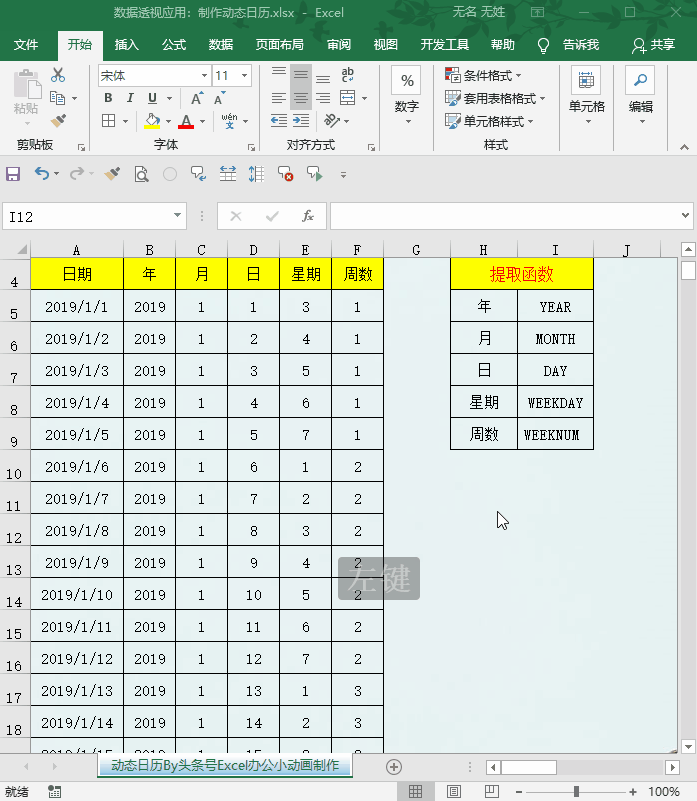Viewport: 697px width, 801px height.
Task: Save workbook from quick access toolbar
Action: click(x=13, y=174)
